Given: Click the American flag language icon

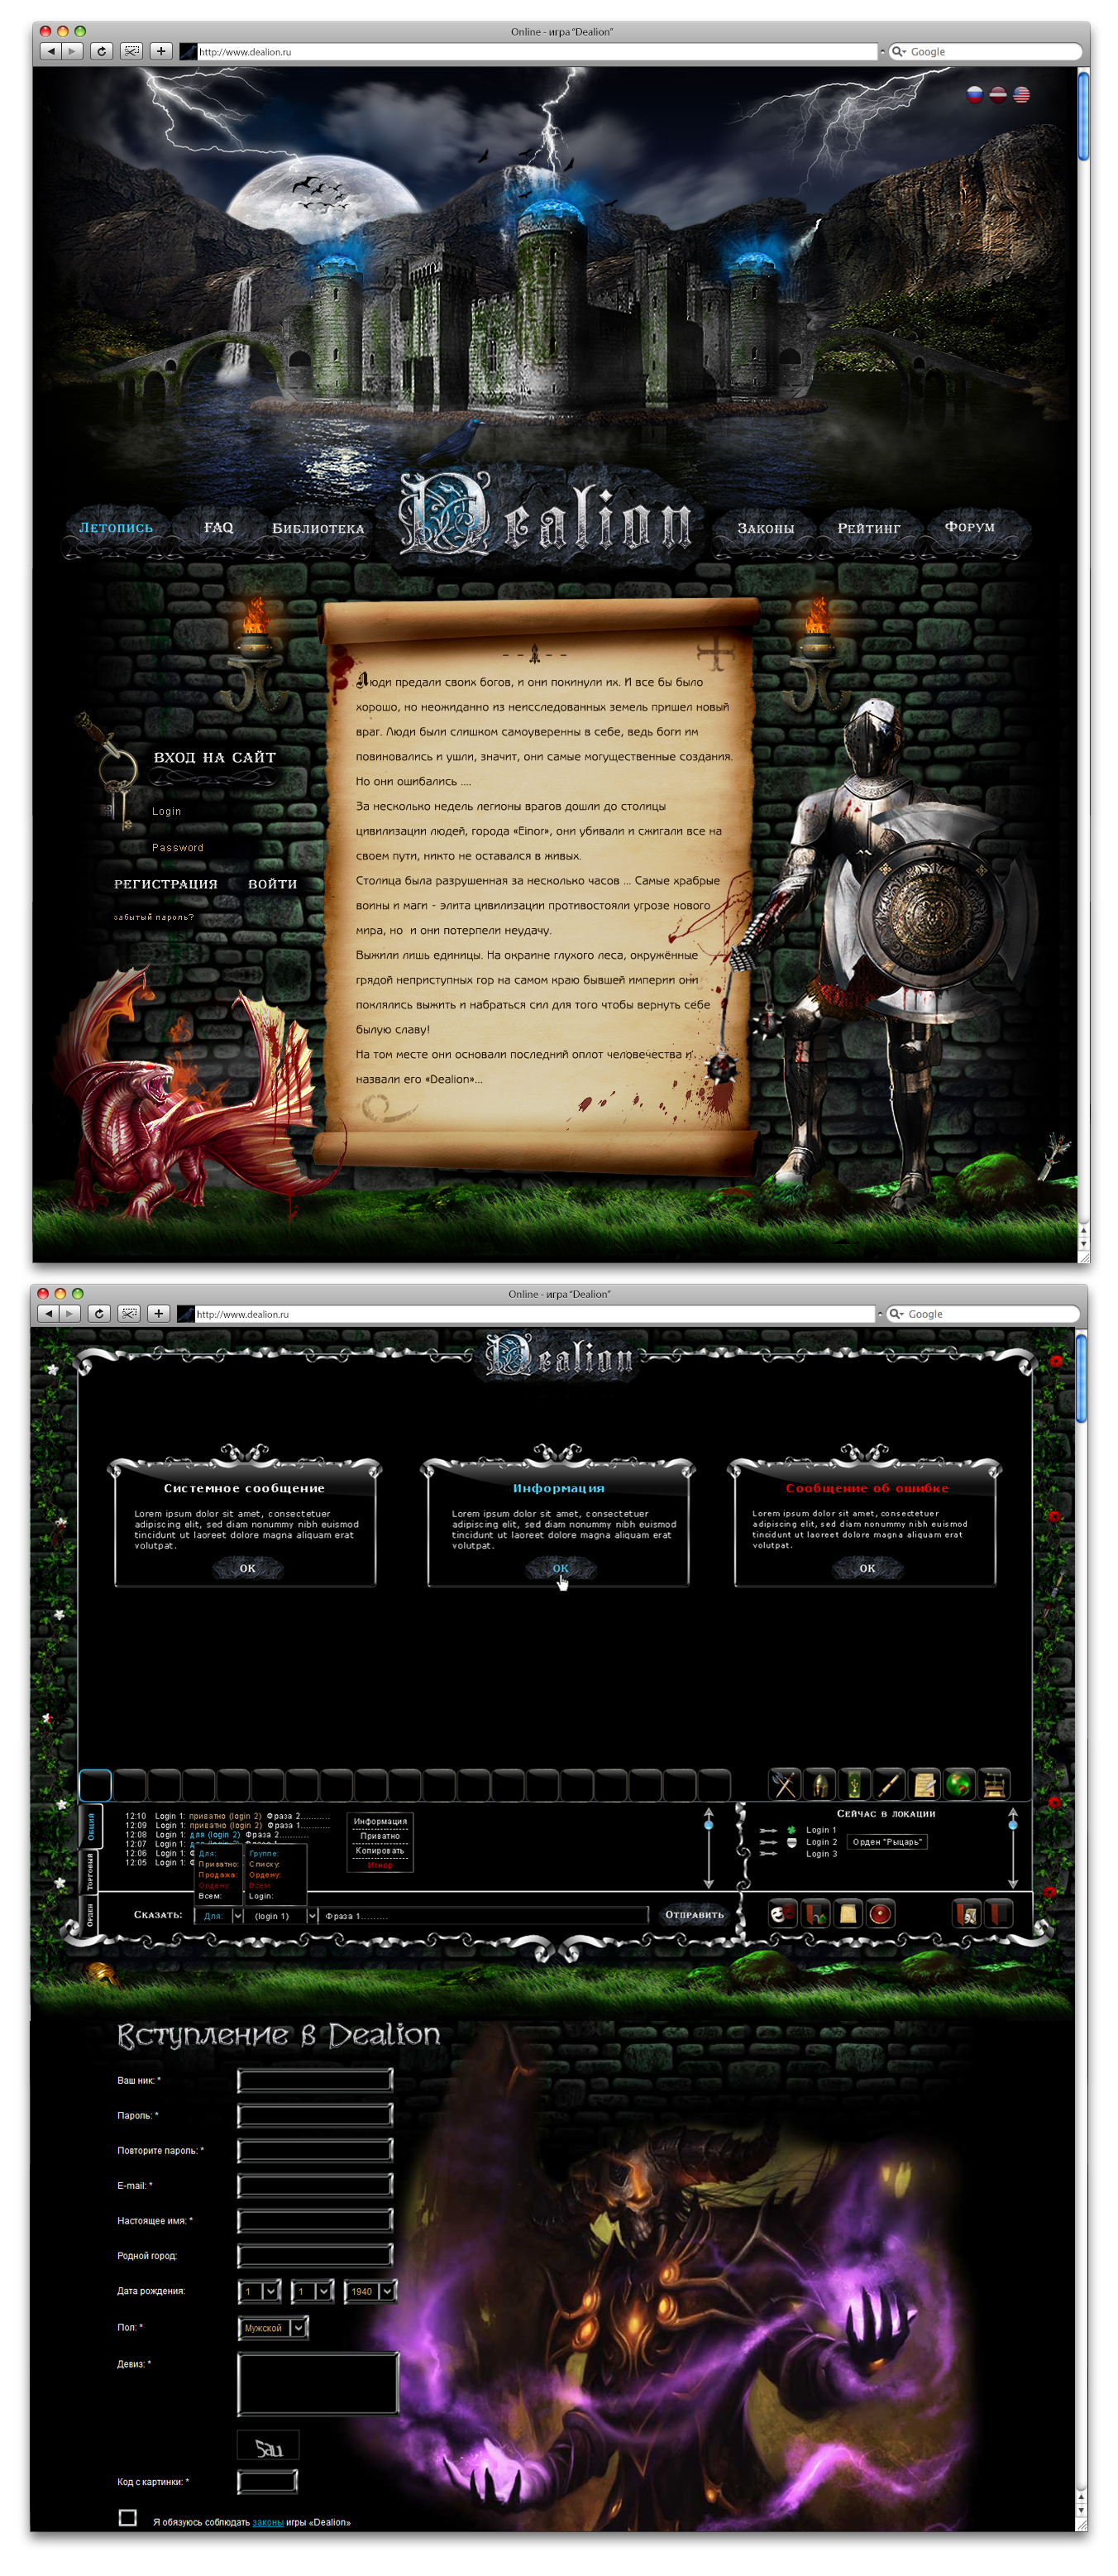Looking at the screenshot, I should 1021,94.
